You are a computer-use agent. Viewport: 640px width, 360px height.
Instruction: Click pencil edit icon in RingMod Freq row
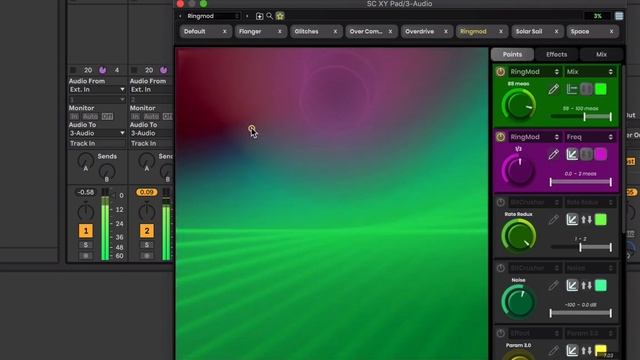553,154
